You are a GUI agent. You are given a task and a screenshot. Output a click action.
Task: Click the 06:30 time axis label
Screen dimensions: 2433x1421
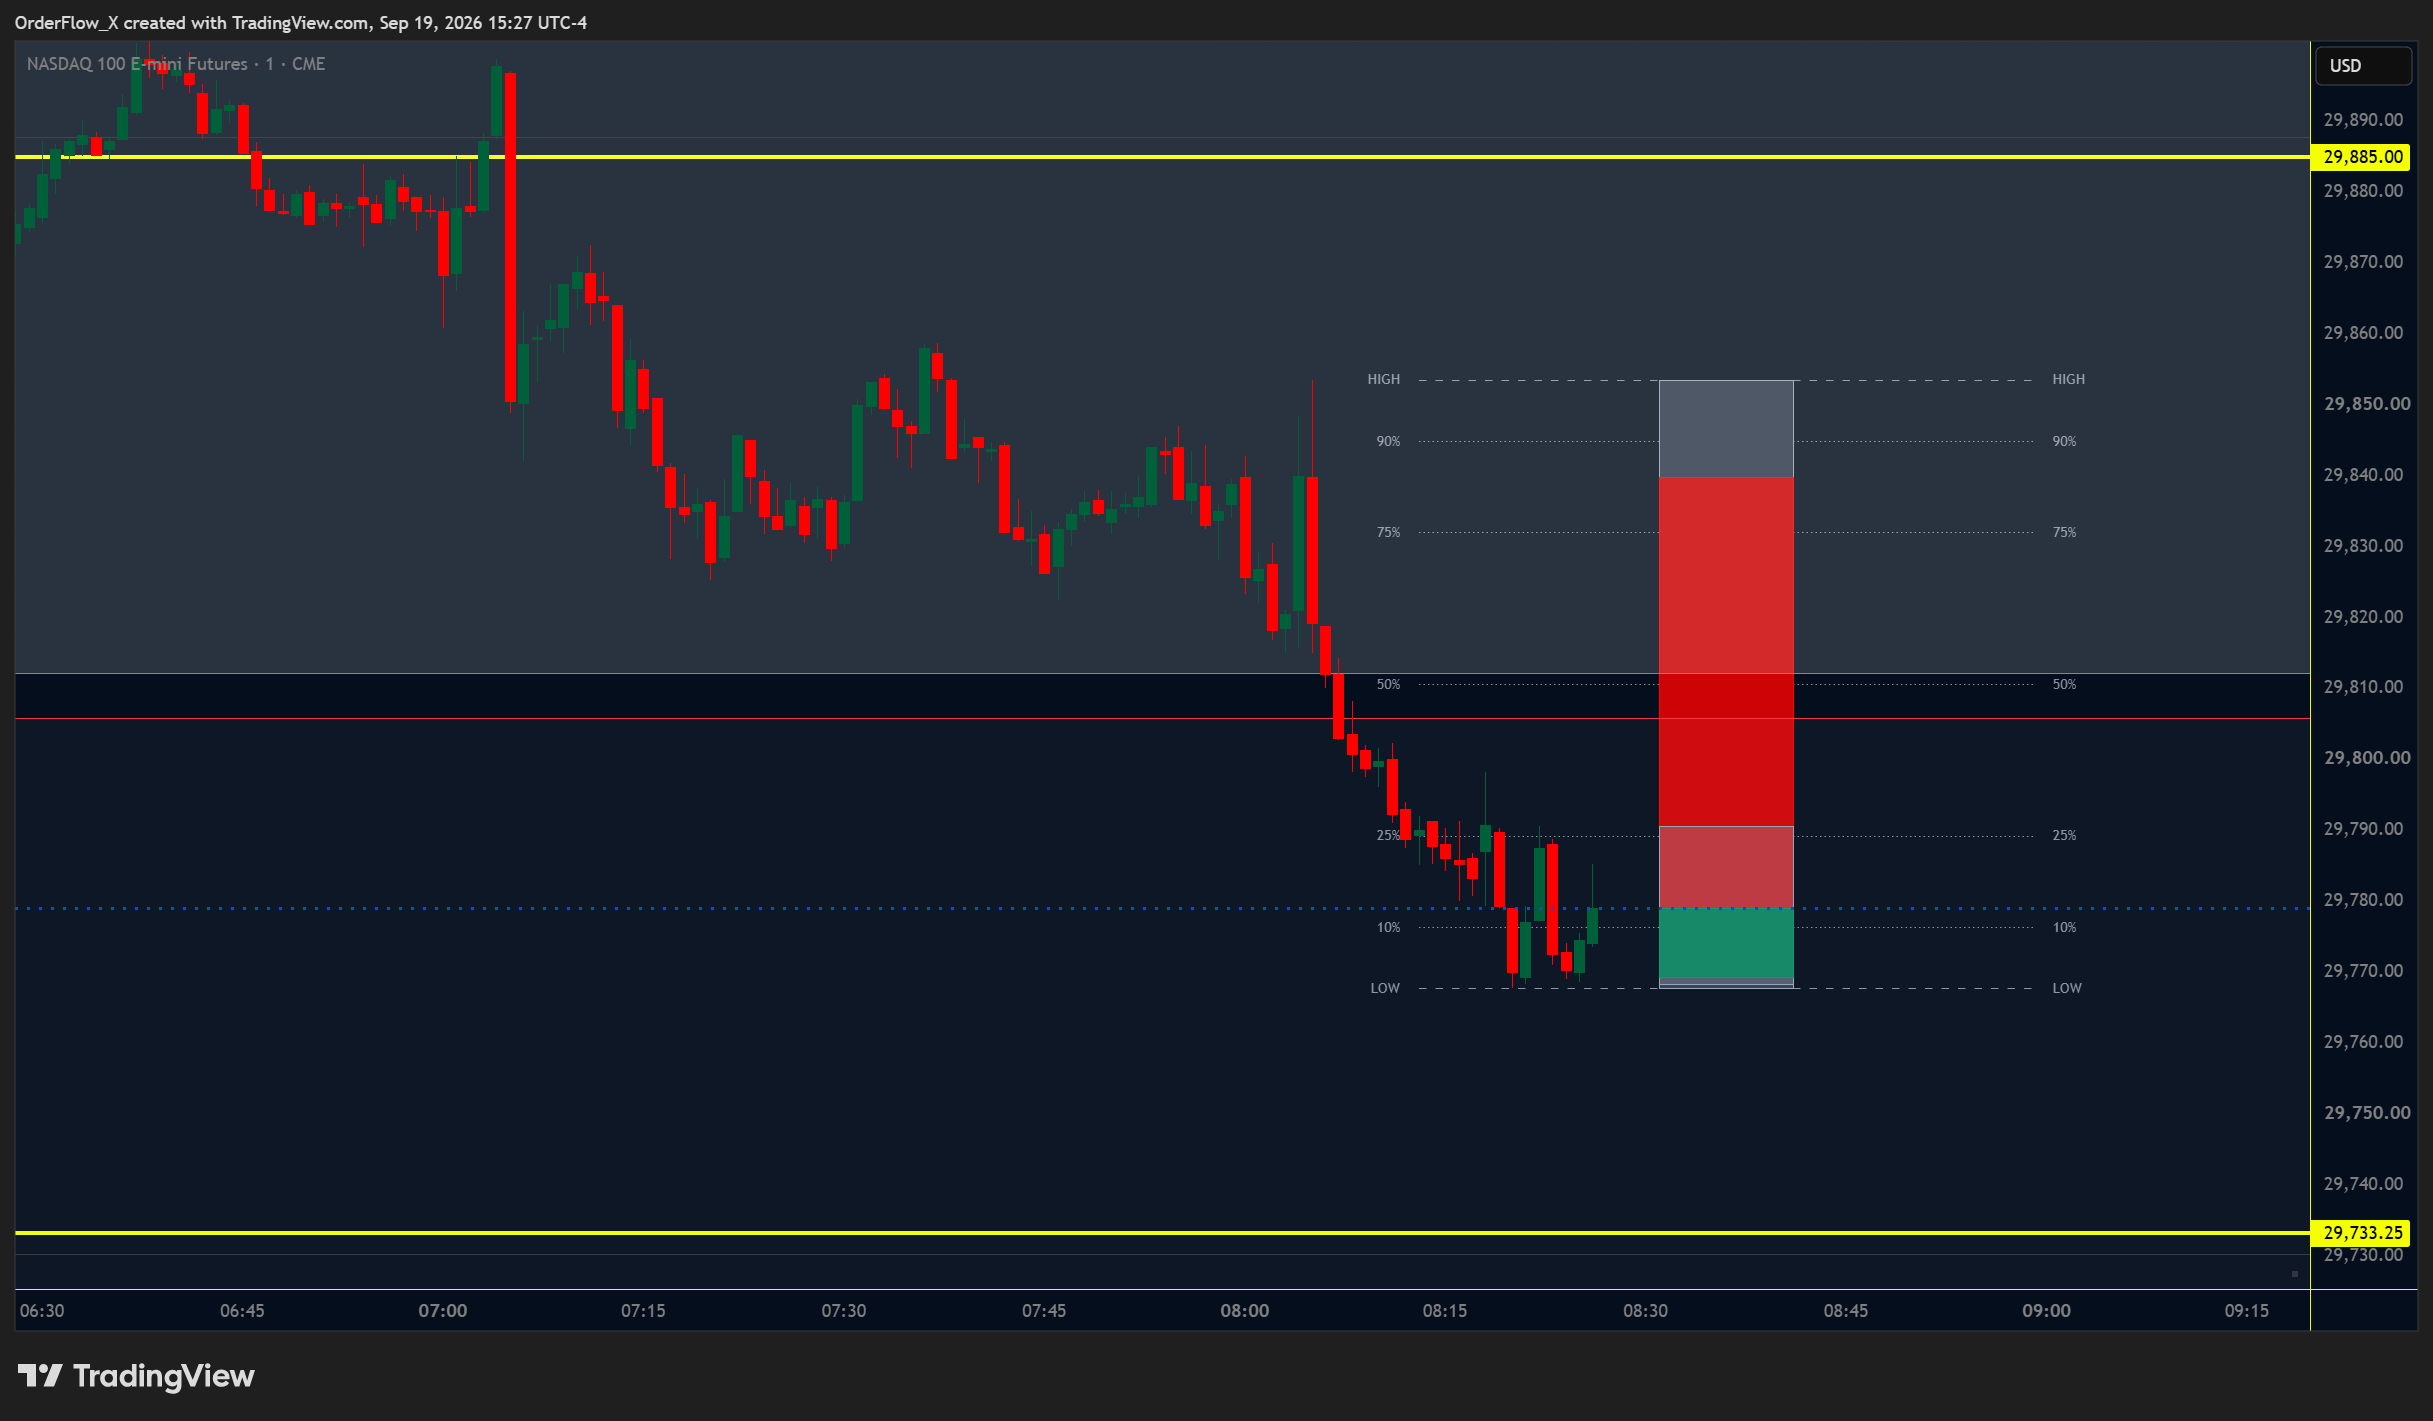point(42,1311)
